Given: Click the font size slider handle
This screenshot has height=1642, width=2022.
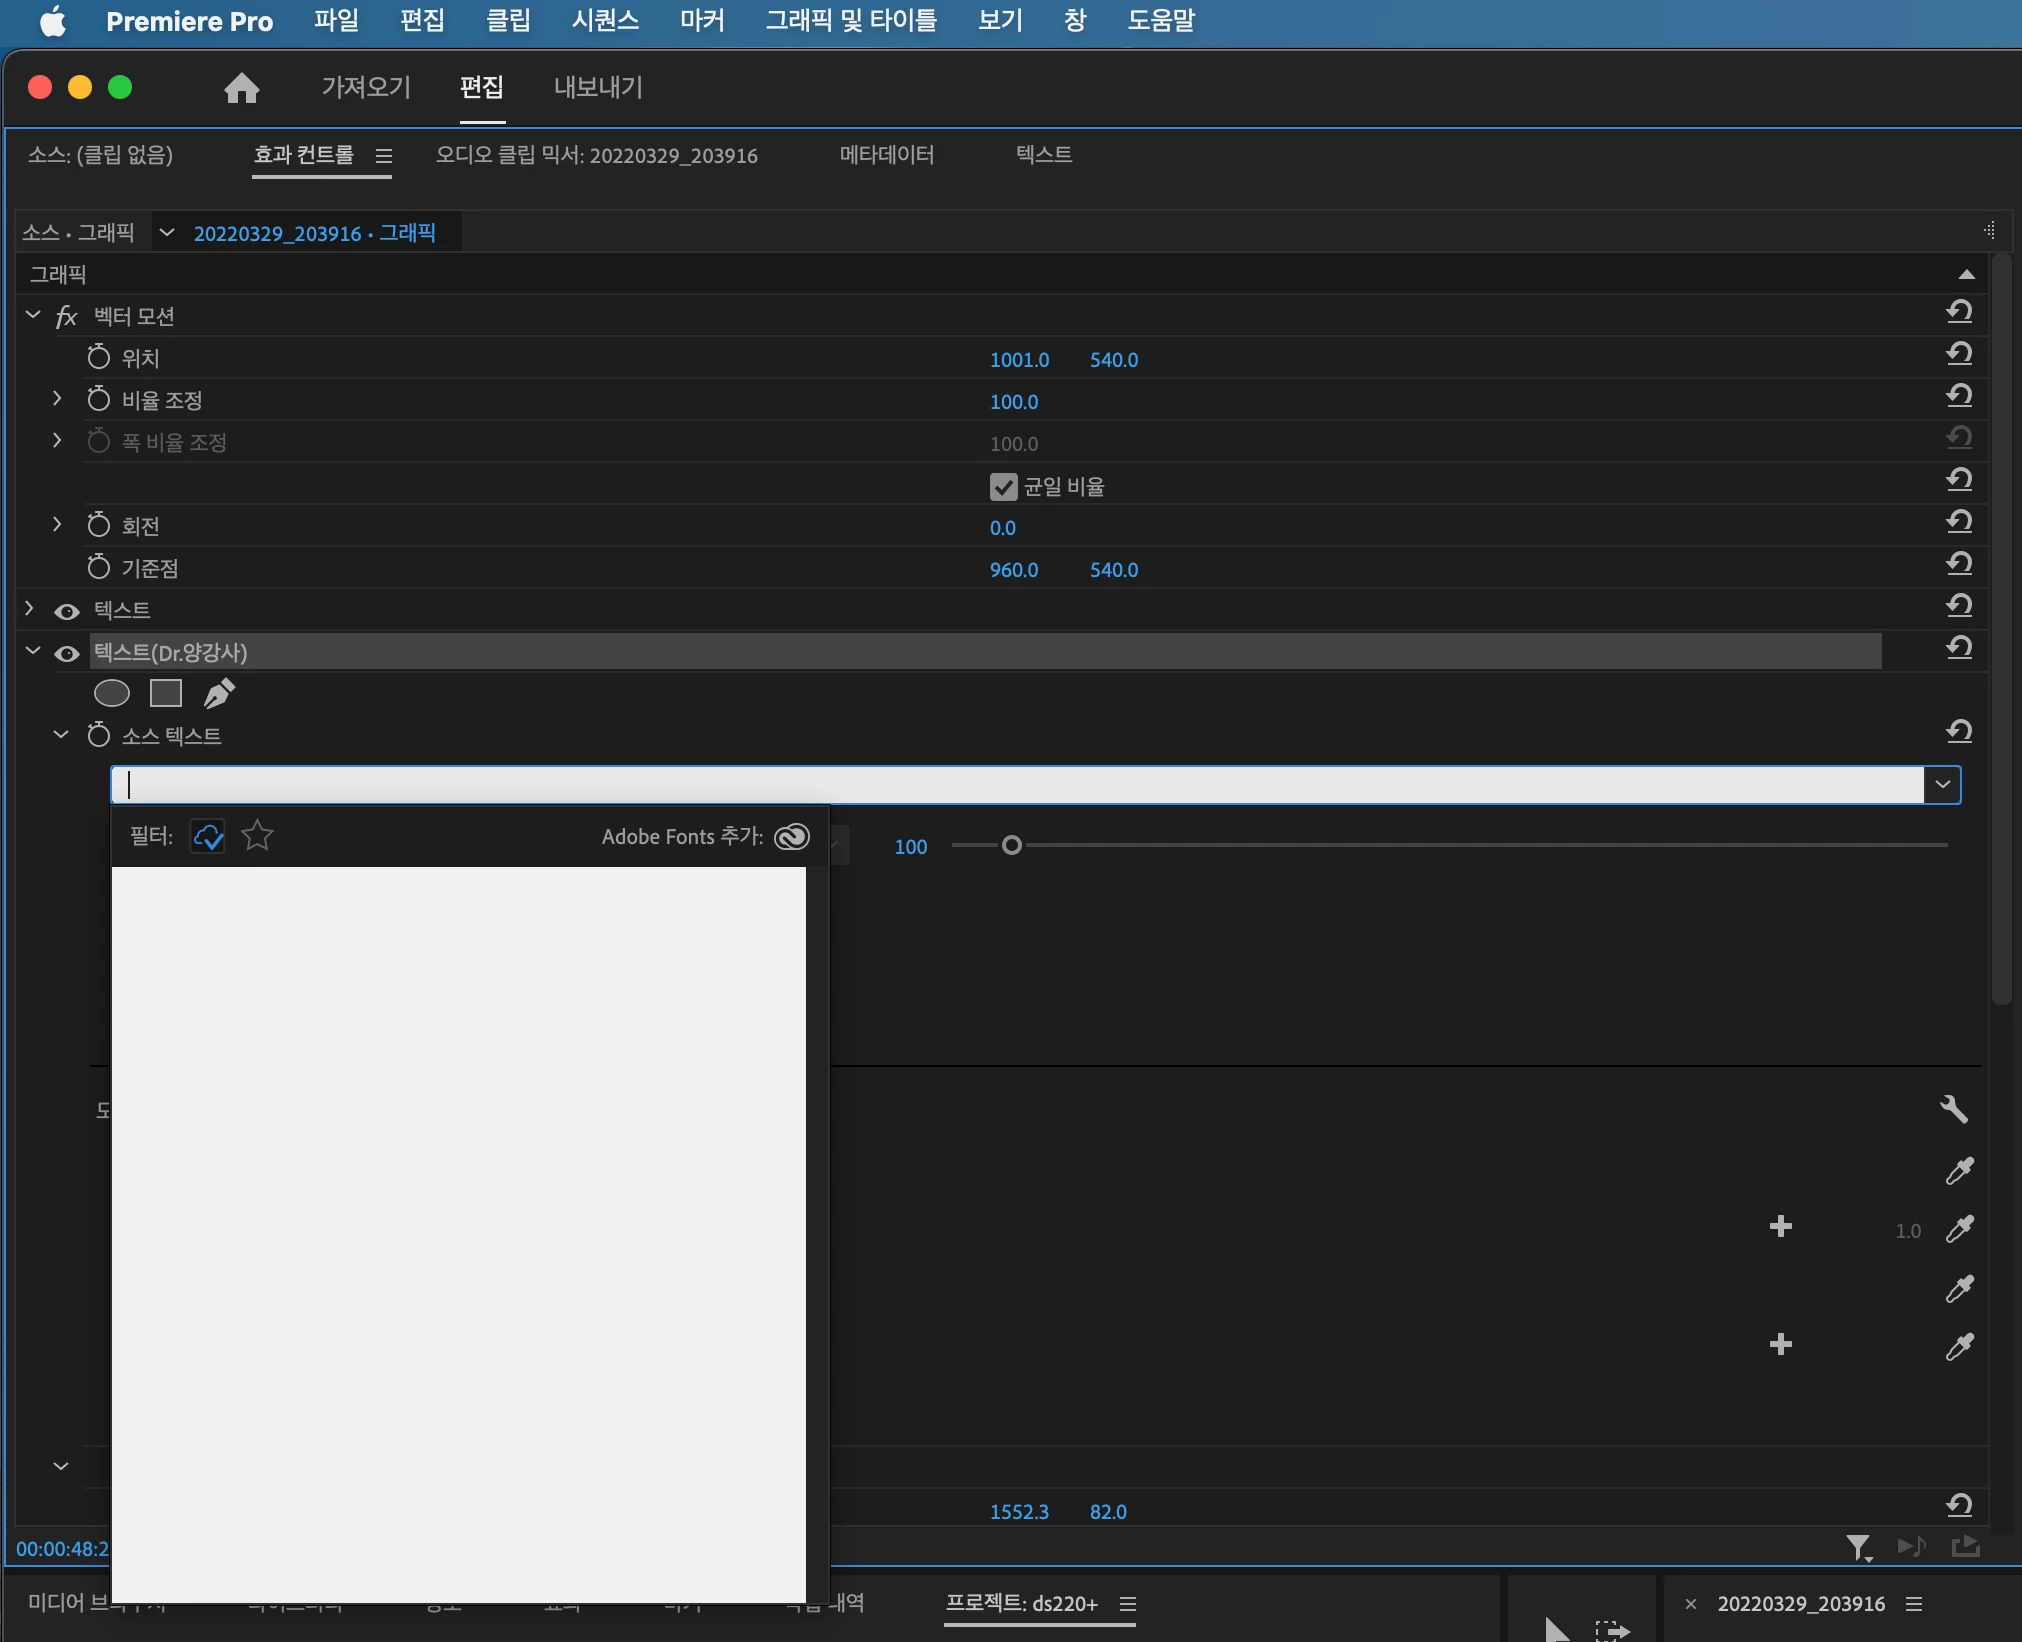Looking at the screenshot, I should (x=1011, y=846).
